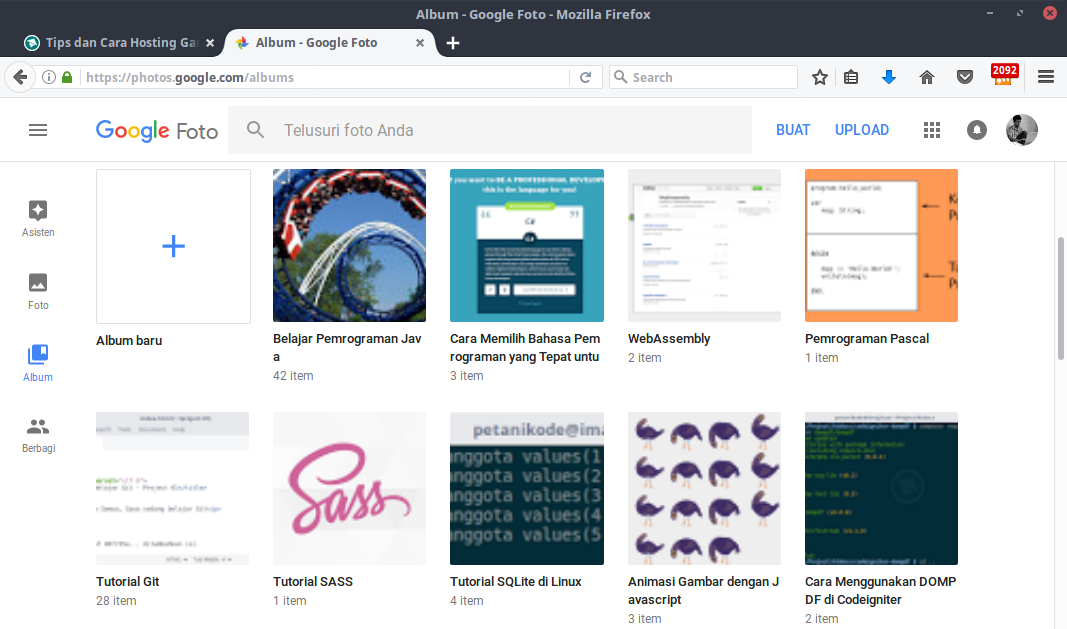The width and height of the screenshot is (1067, 629).
Task: Open a new browser tab
Action: click(453, 43)
